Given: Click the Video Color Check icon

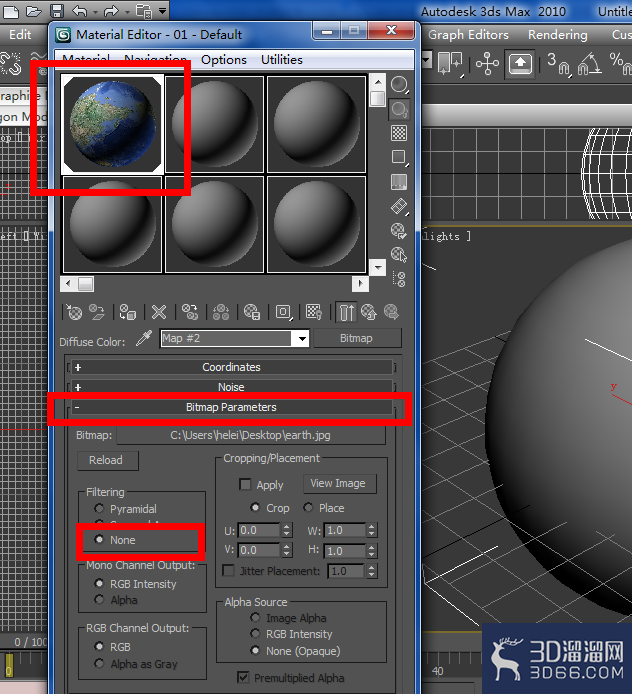Looking at the screenshot, I should (x=399, y=181).
